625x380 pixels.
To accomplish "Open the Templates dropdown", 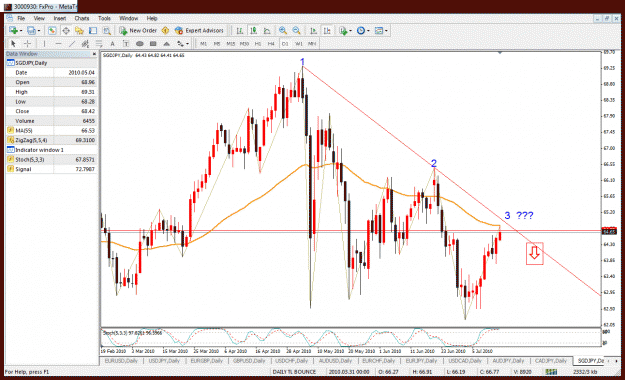I will point(381,31).
